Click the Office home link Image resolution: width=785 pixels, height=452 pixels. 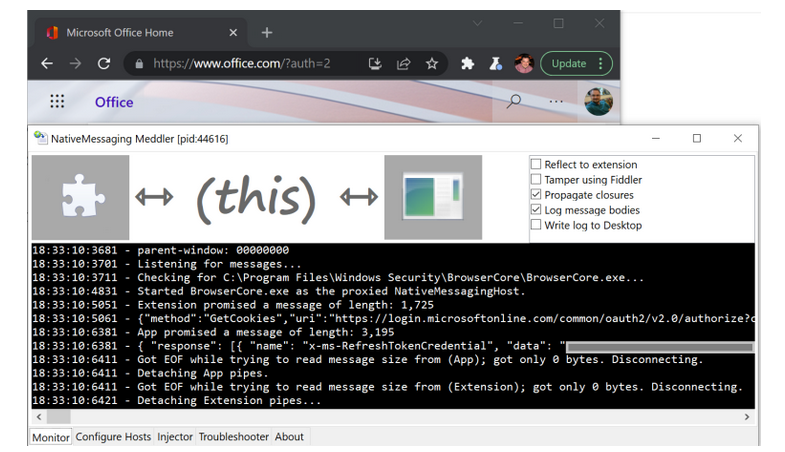coord(114,102)
